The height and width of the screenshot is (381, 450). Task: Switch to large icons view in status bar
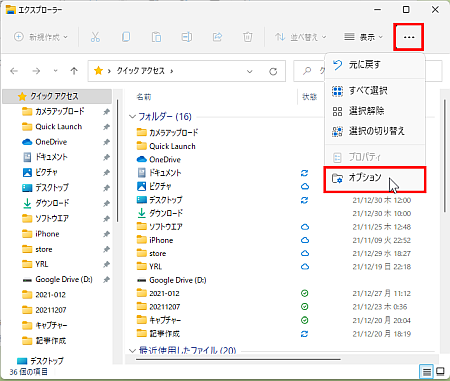(440, 371)
